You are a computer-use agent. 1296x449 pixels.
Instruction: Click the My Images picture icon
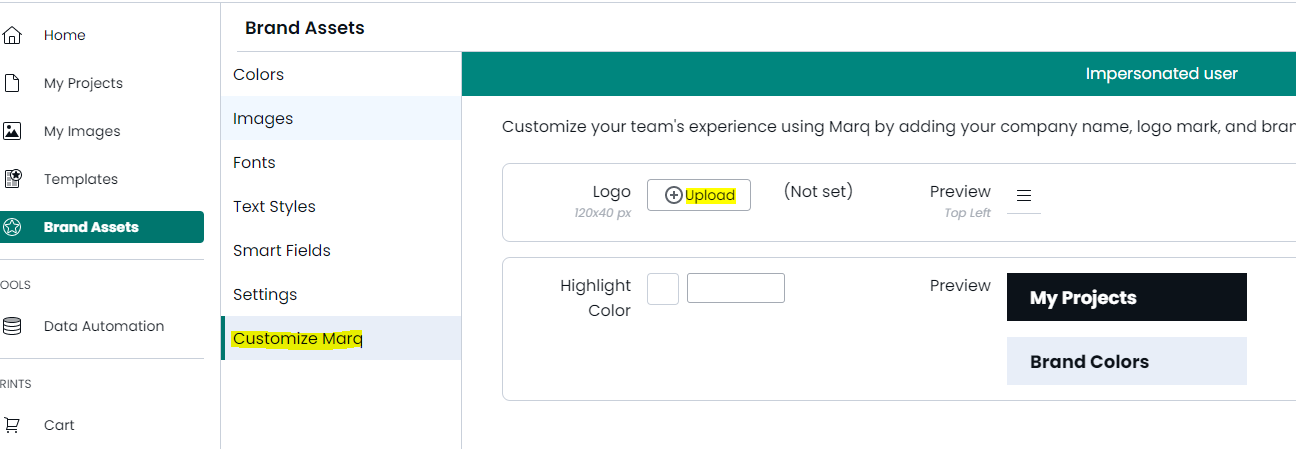(12, 131)
